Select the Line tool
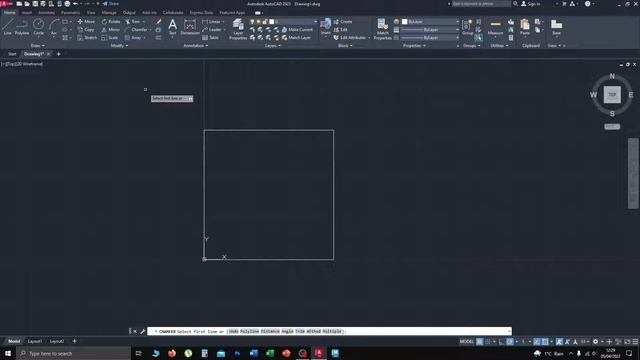The image size is (640, 360). point(7,27)
